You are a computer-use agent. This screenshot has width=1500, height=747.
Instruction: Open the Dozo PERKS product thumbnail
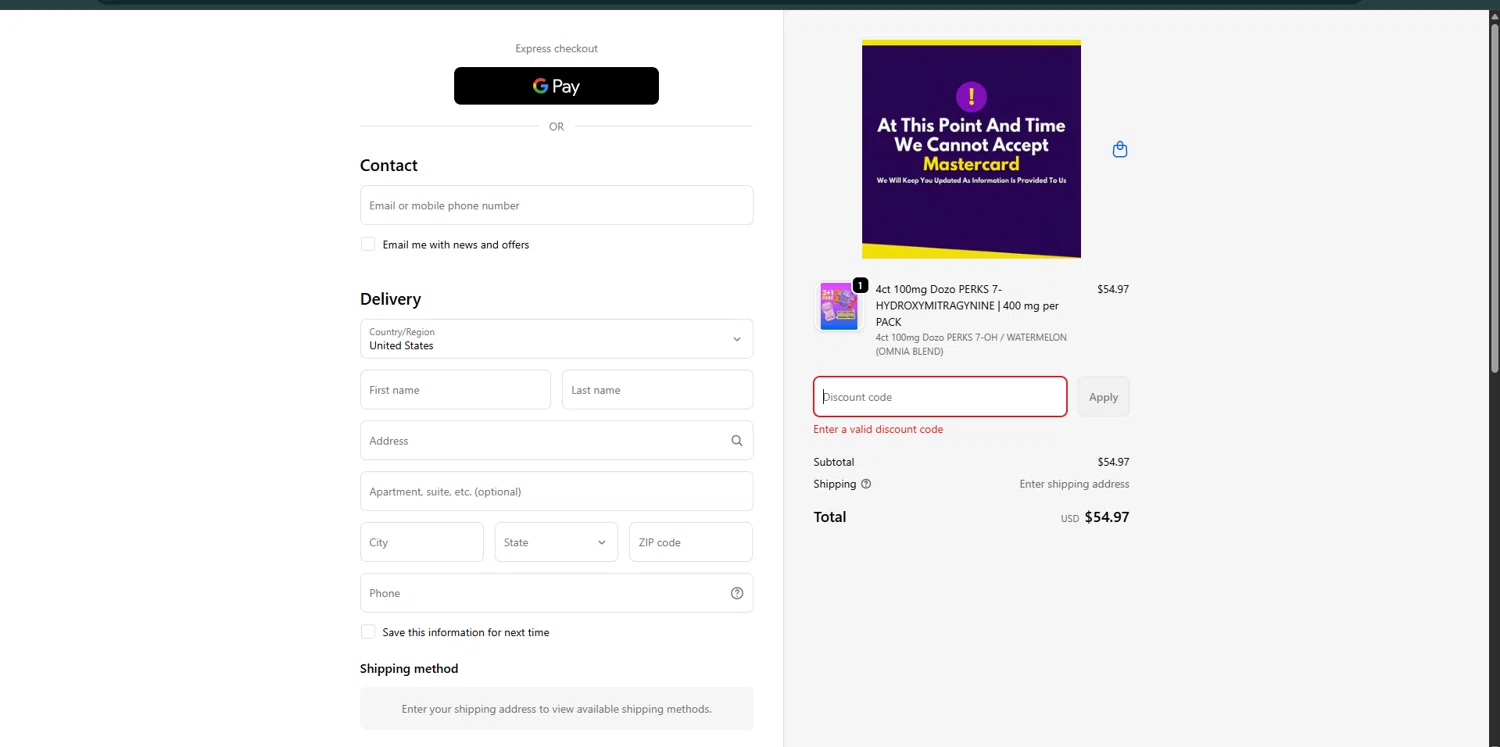[x=839, y=306]
